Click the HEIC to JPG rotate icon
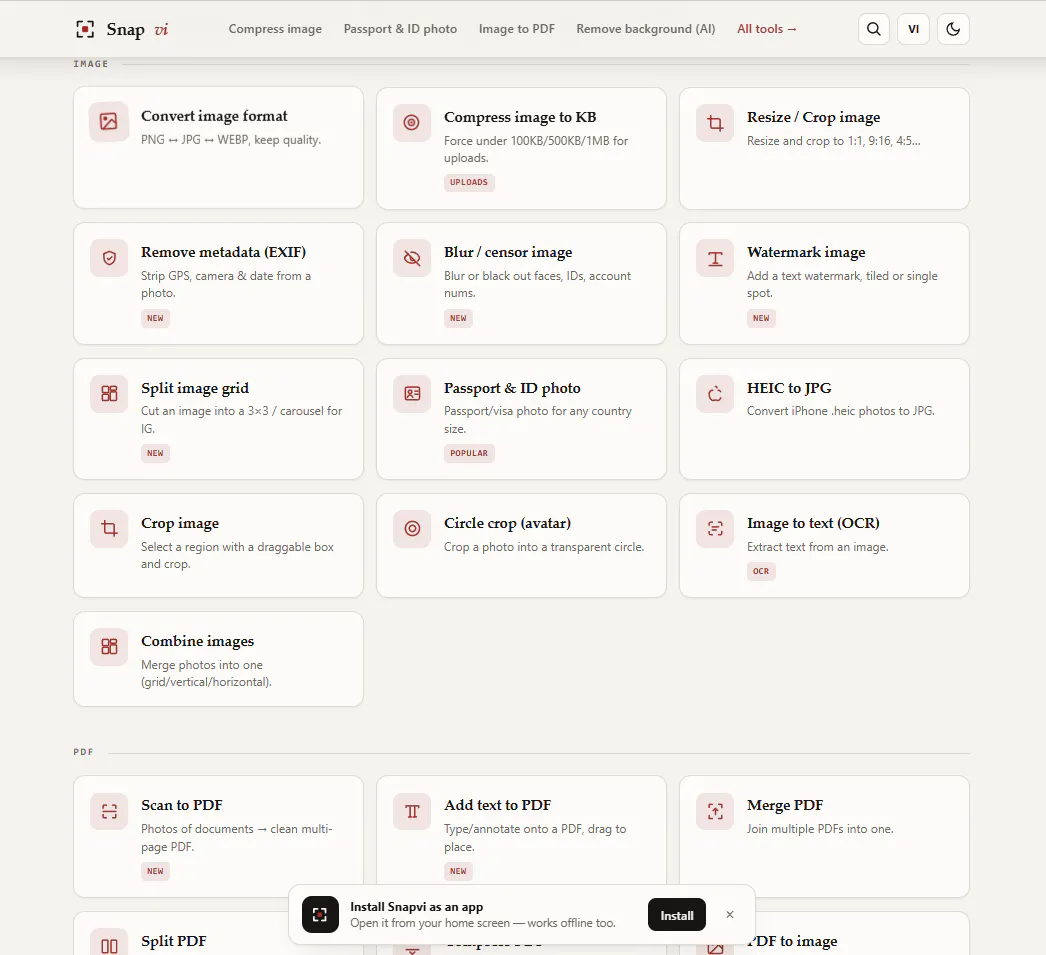This screenshot has height=955, width=1046. pyautogui.click(x=715, y=393)
